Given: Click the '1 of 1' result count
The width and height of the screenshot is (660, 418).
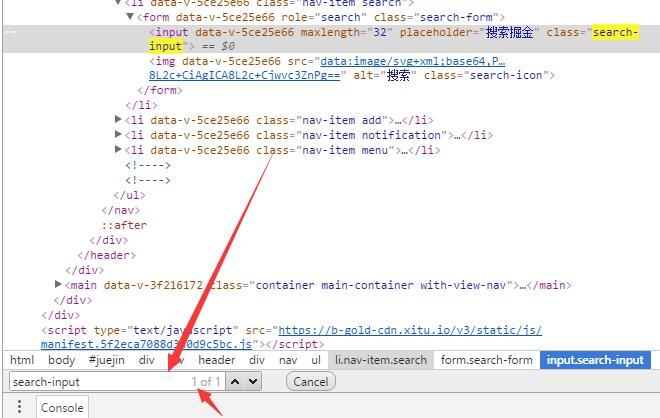Looking at the screenshot, I should (206, 382).
